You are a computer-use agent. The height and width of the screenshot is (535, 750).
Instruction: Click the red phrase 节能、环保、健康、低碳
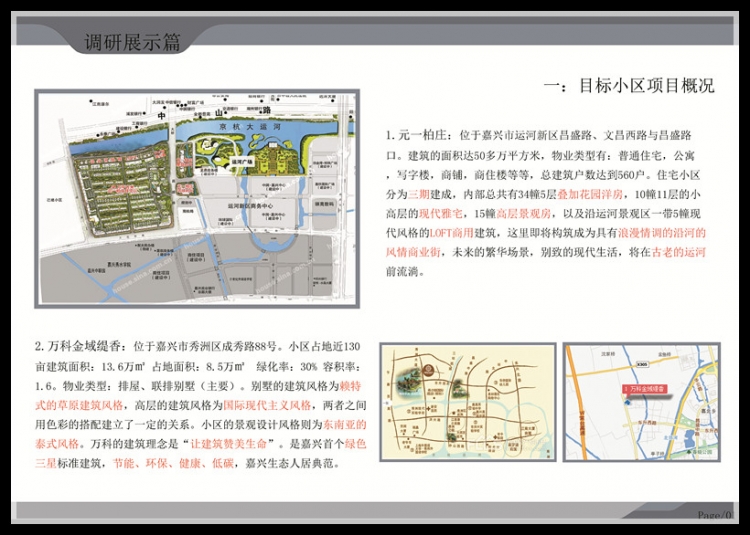[x=173, y=464]
